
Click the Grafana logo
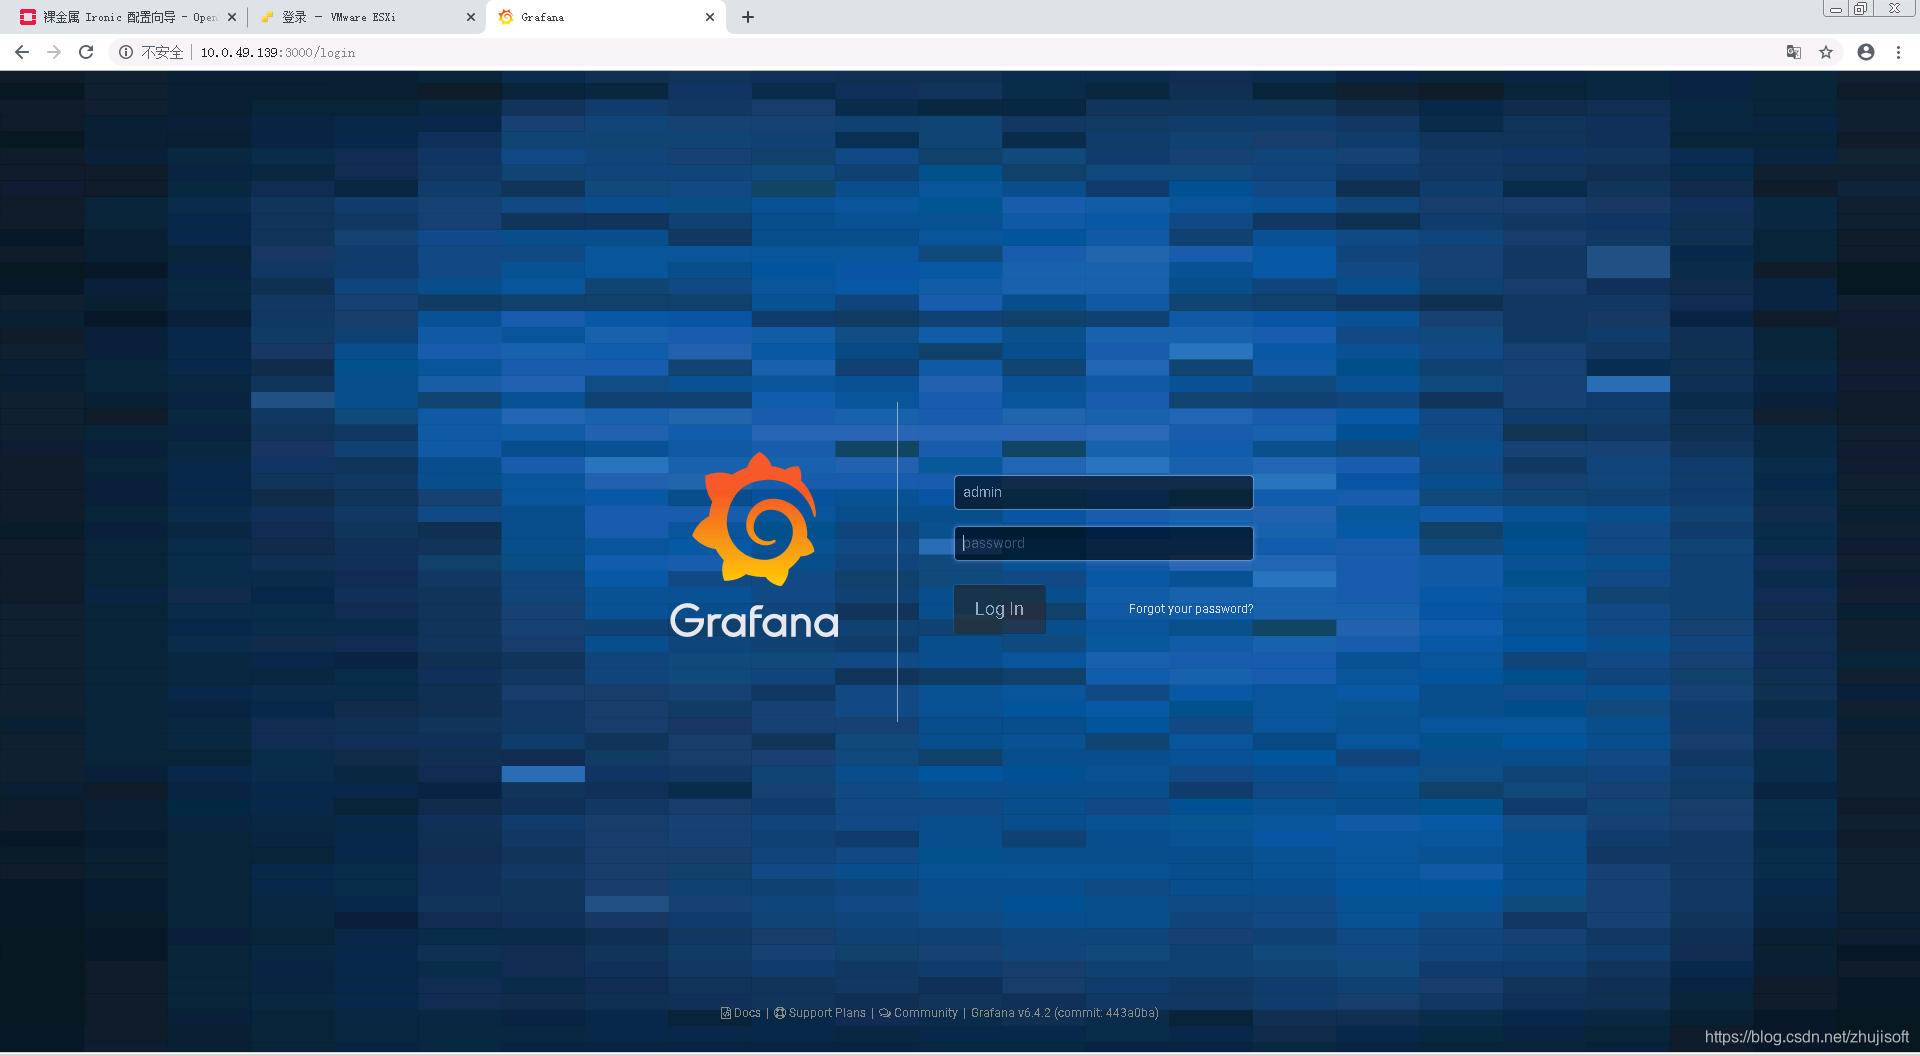pyautogui.click(x=755, y=546)
